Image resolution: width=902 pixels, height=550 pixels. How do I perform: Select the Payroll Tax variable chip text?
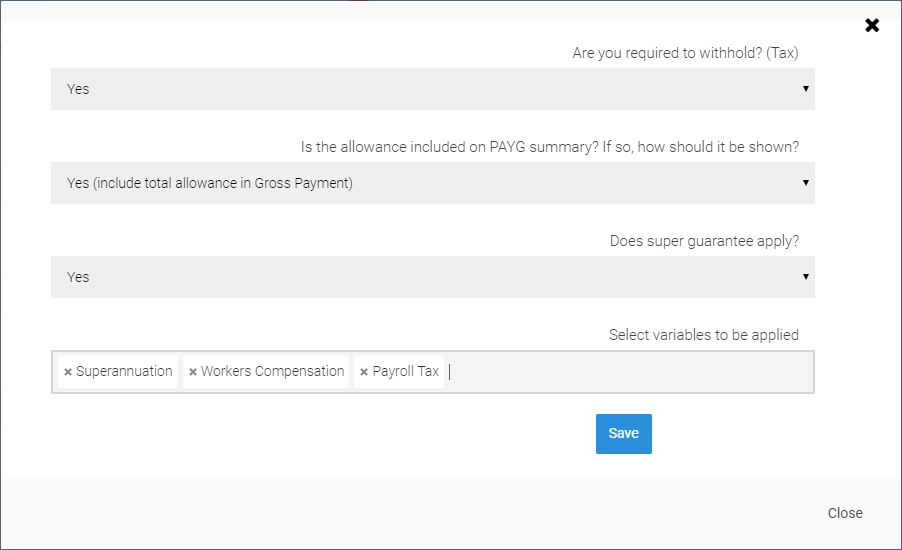coord(405,371)
